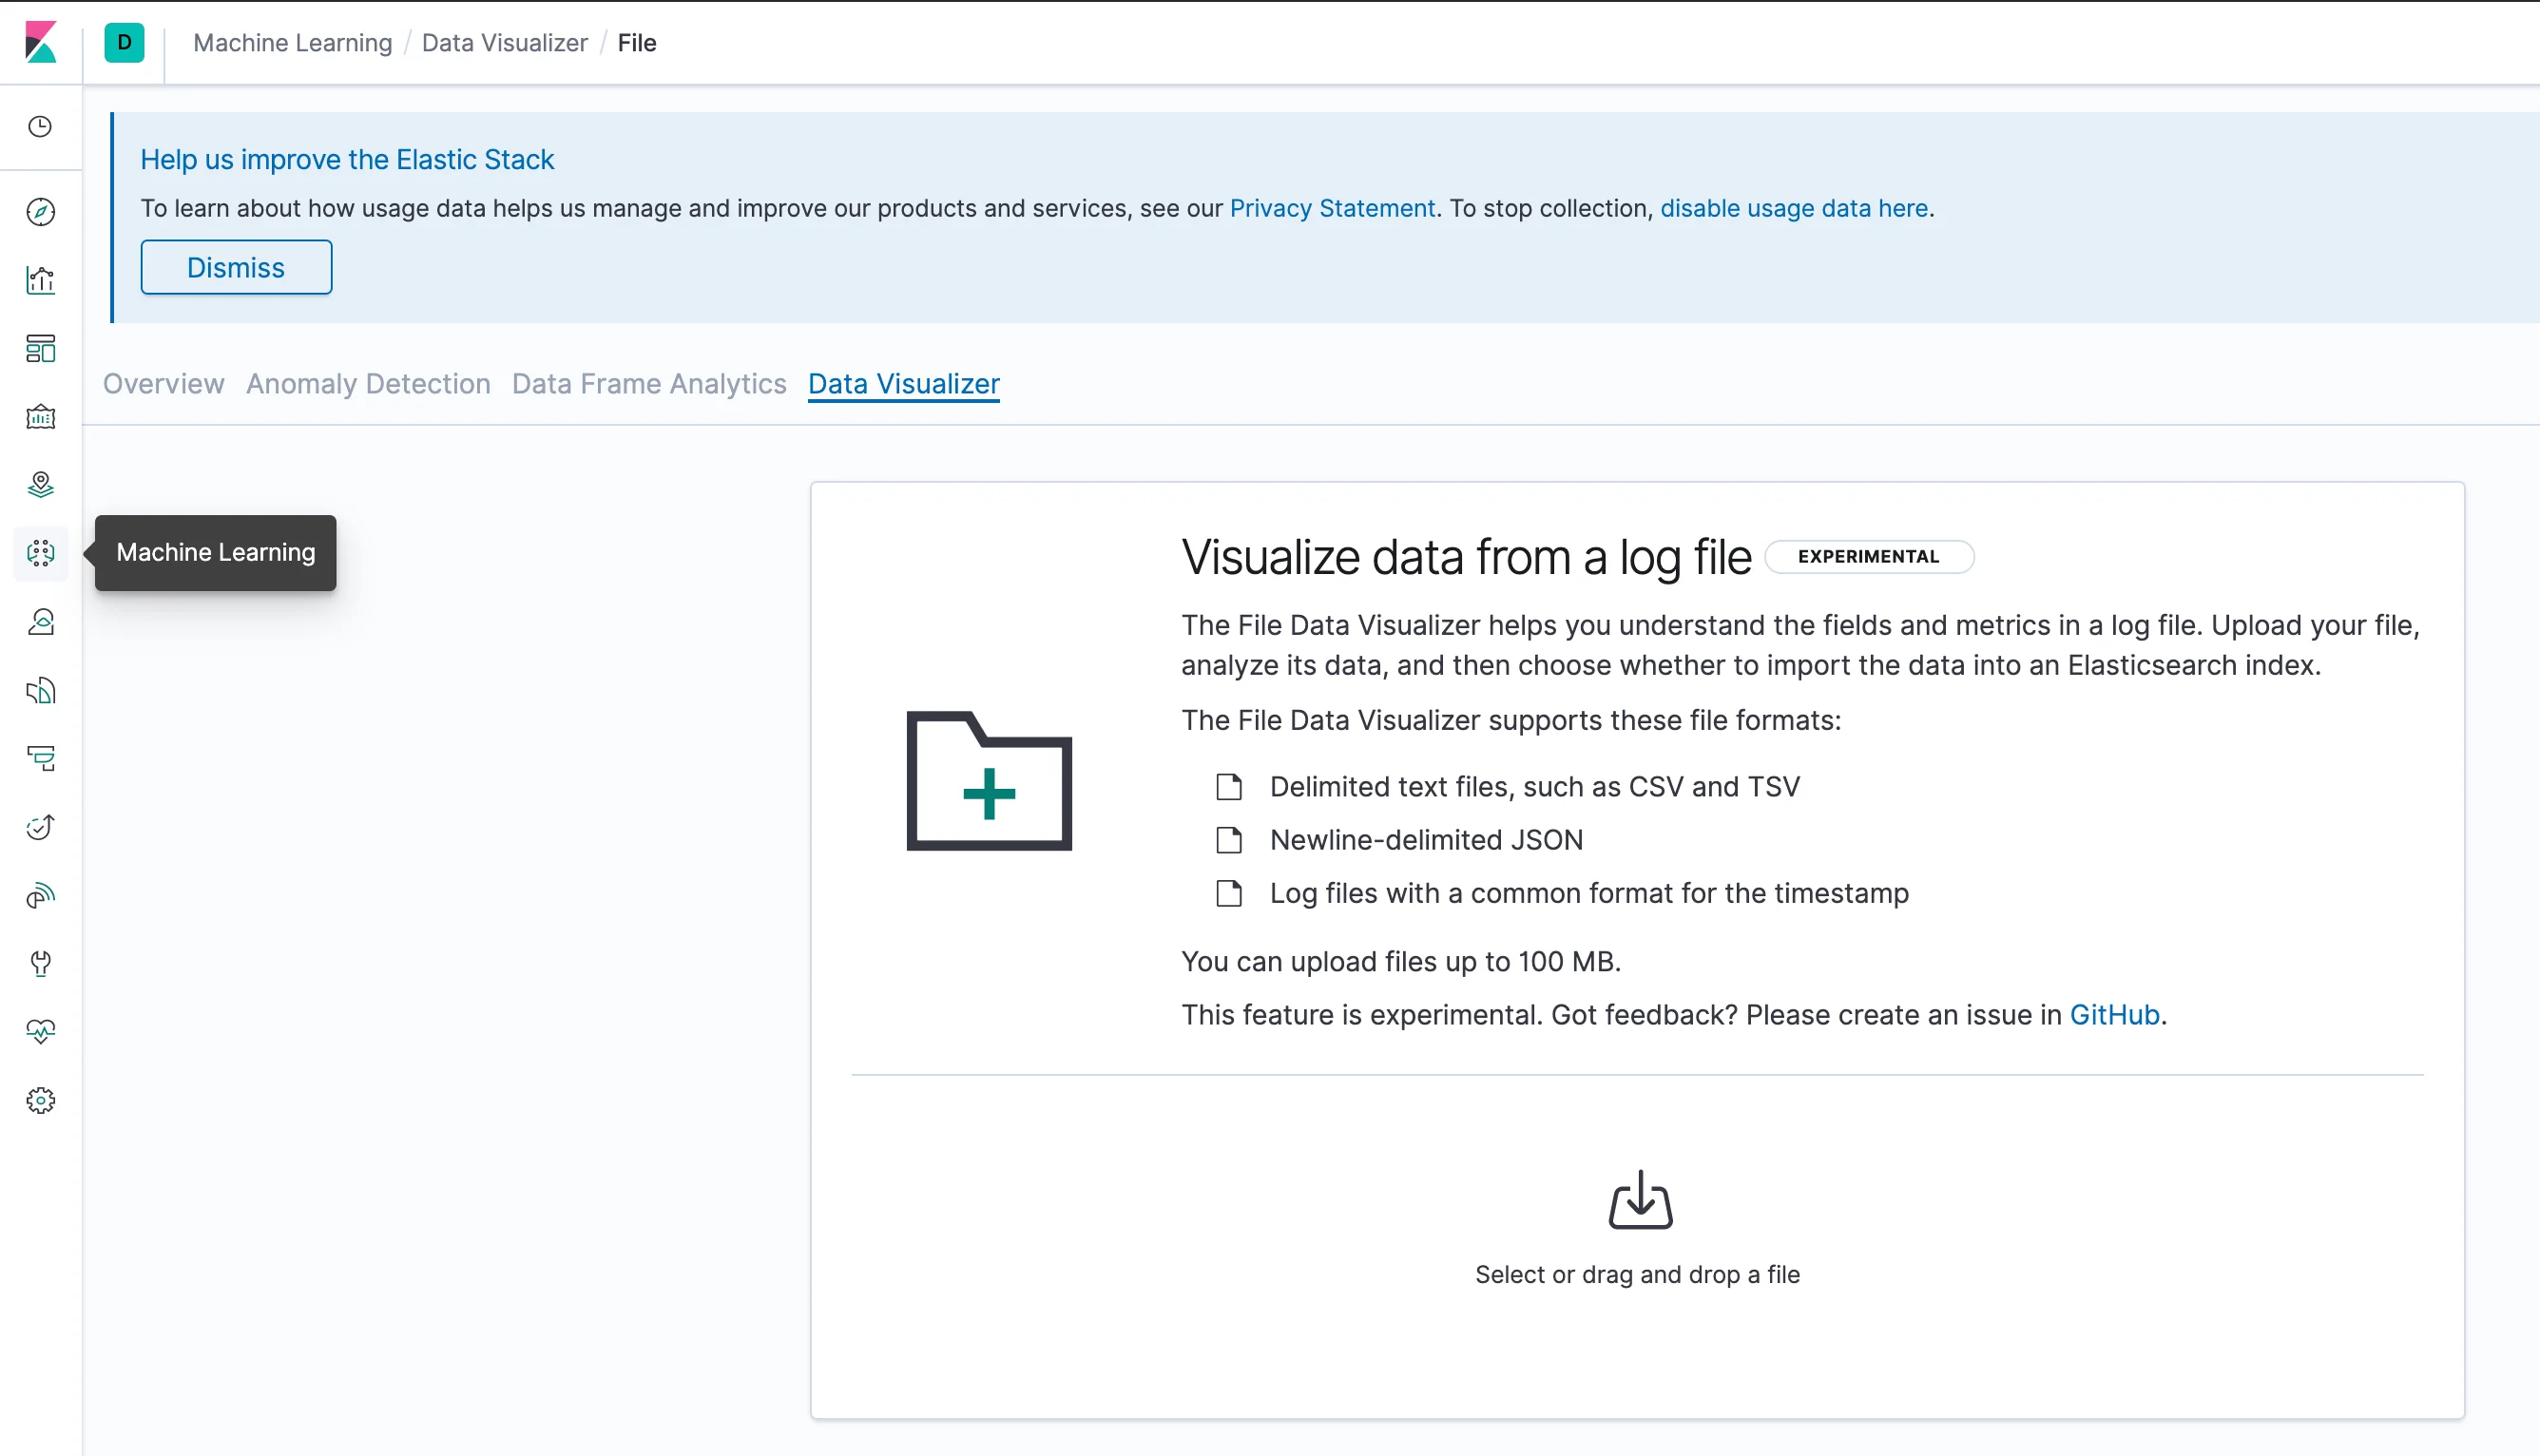Screen dimensions: 2540x1456
Task: Open Visualize chart icon in sidebar
Action: click(x=41, y=281)
